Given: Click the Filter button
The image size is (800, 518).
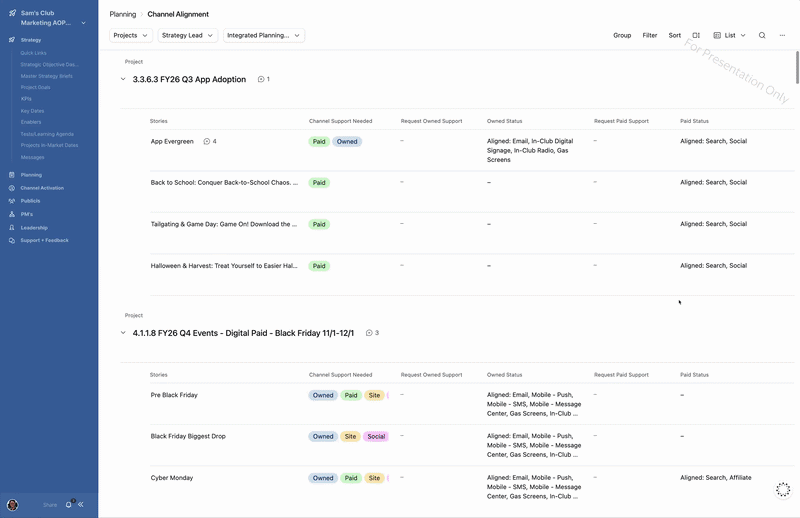Looking at the screenshot, I should click(x=650, y=35).
